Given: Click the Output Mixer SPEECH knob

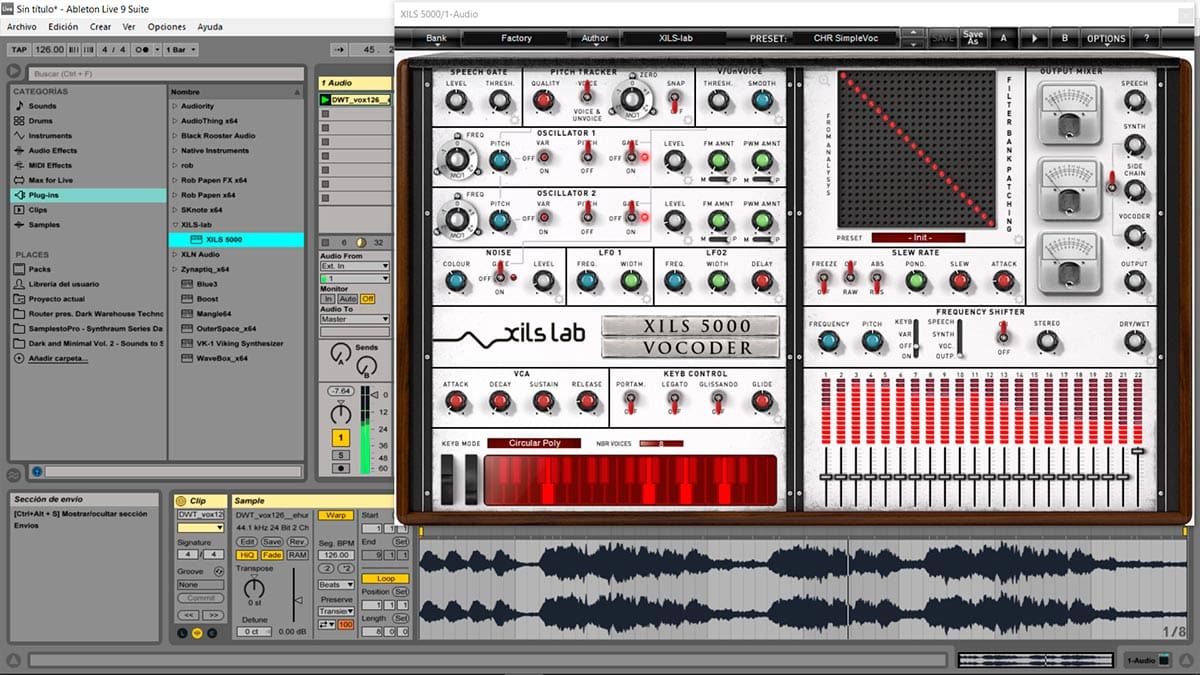Looking at the screenshot, I should point(1134,101).
